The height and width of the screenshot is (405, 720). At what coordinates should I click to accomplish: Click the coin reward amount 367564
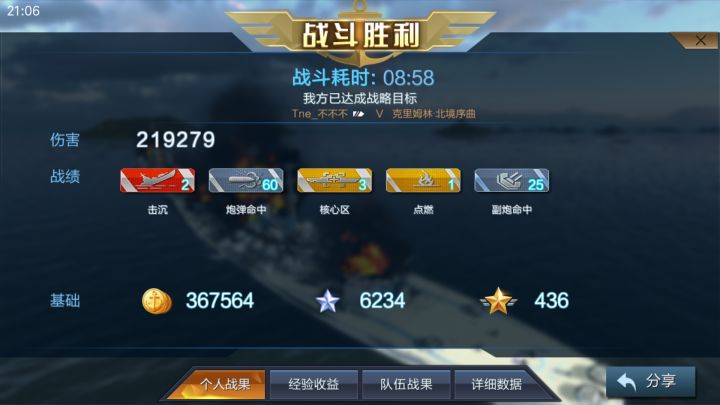pos(220,301)
